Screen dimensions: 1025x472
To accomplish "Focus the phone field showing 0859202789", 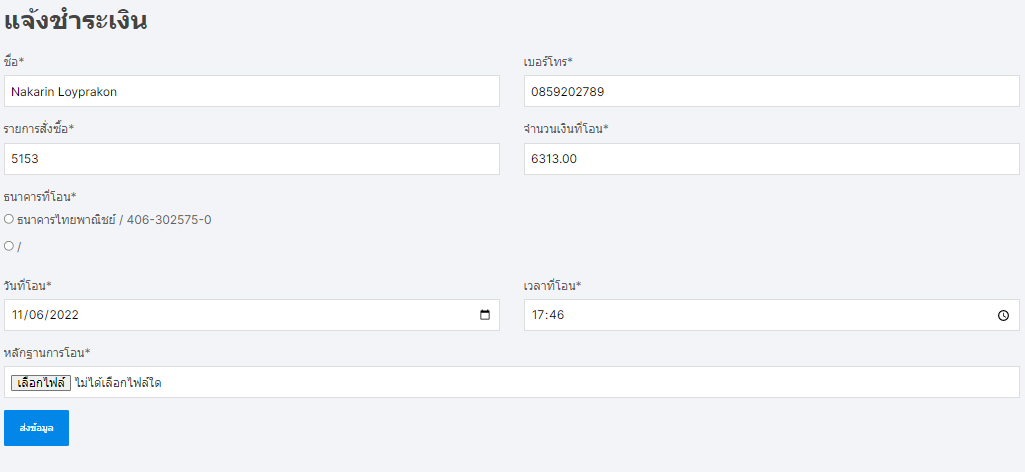I will point(771,92).
